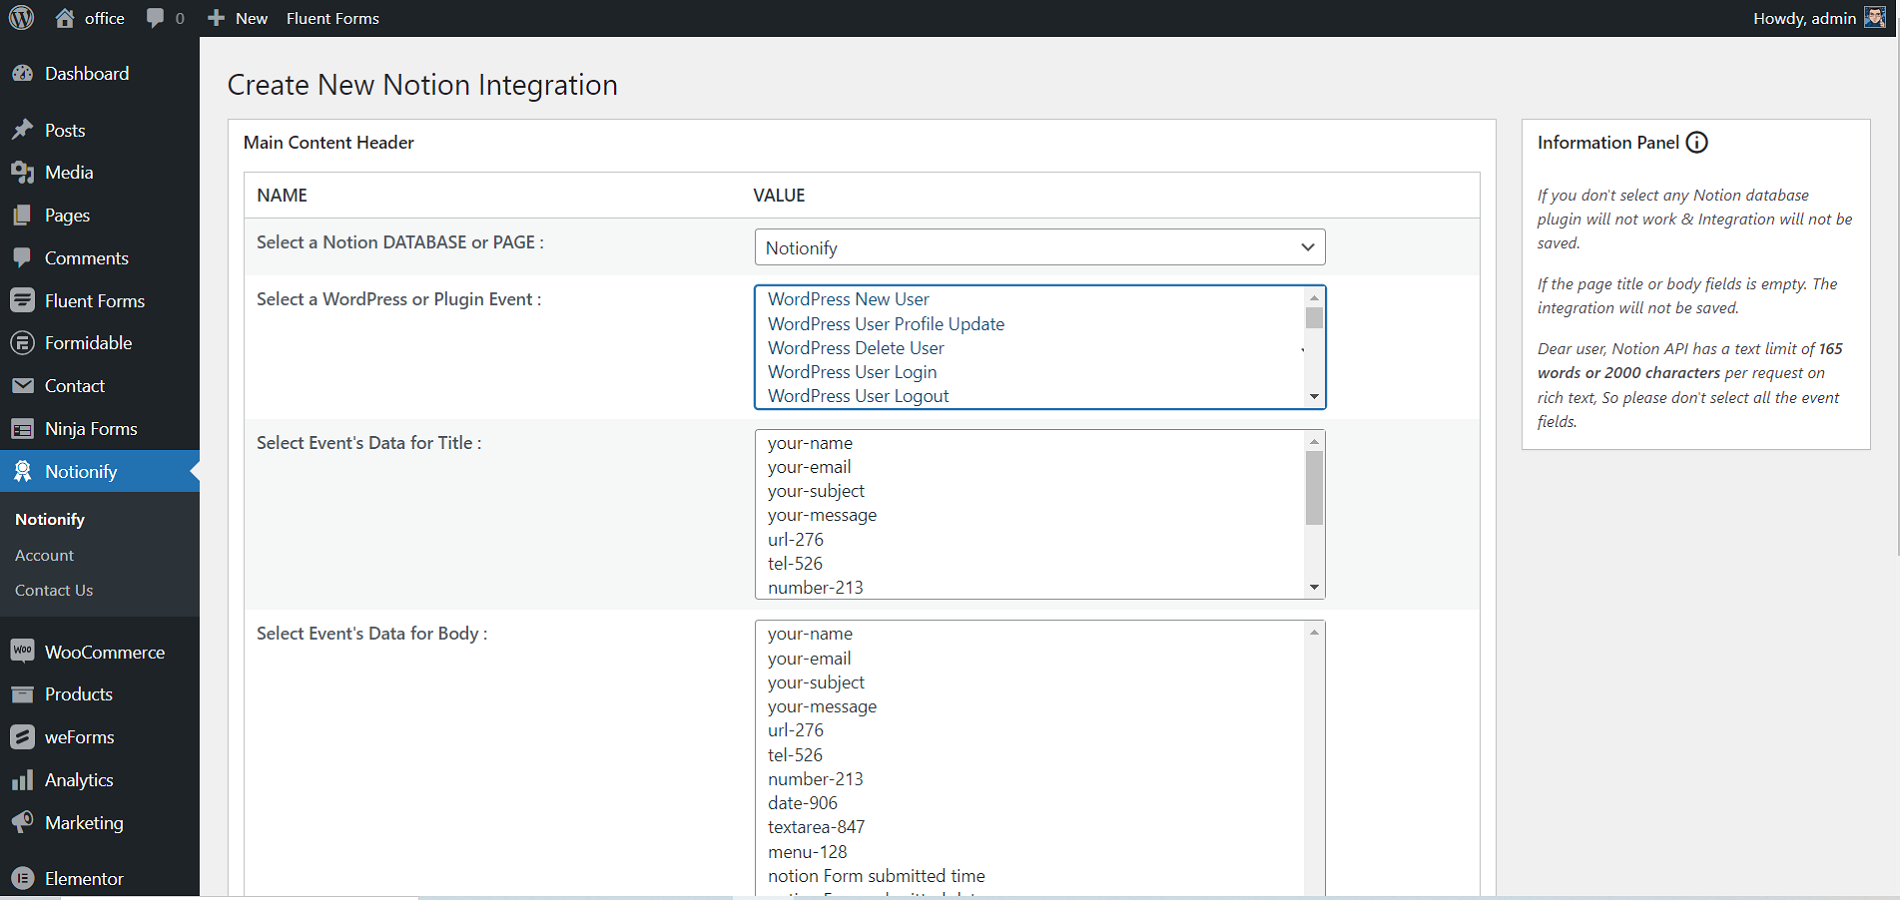Click the Fluent Forms sidebar icon
Viewport: 1900px width, 900px height.
click(x=22, y=301)
